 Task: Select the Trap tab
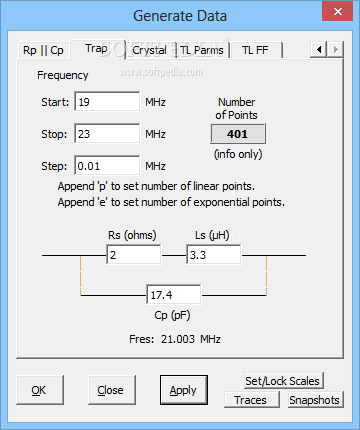tap(97, 49)
